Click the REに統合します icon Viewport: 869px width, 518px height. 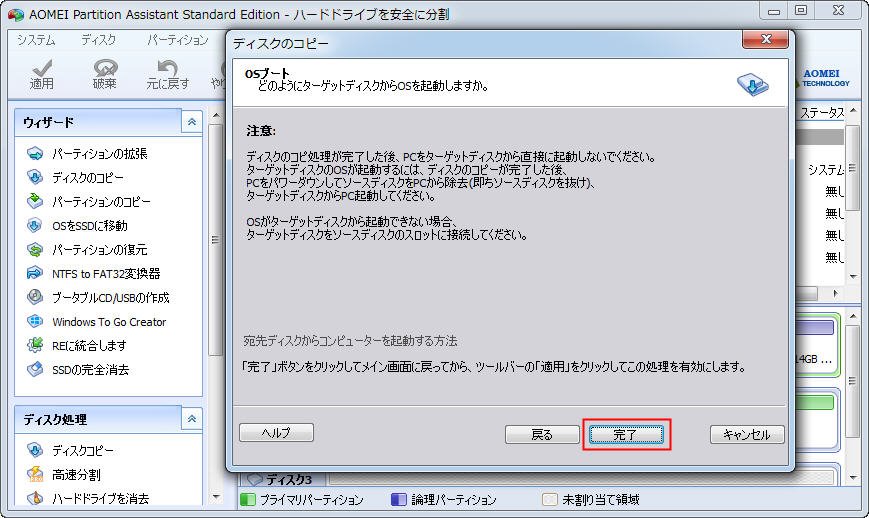(x=35, y=345)
